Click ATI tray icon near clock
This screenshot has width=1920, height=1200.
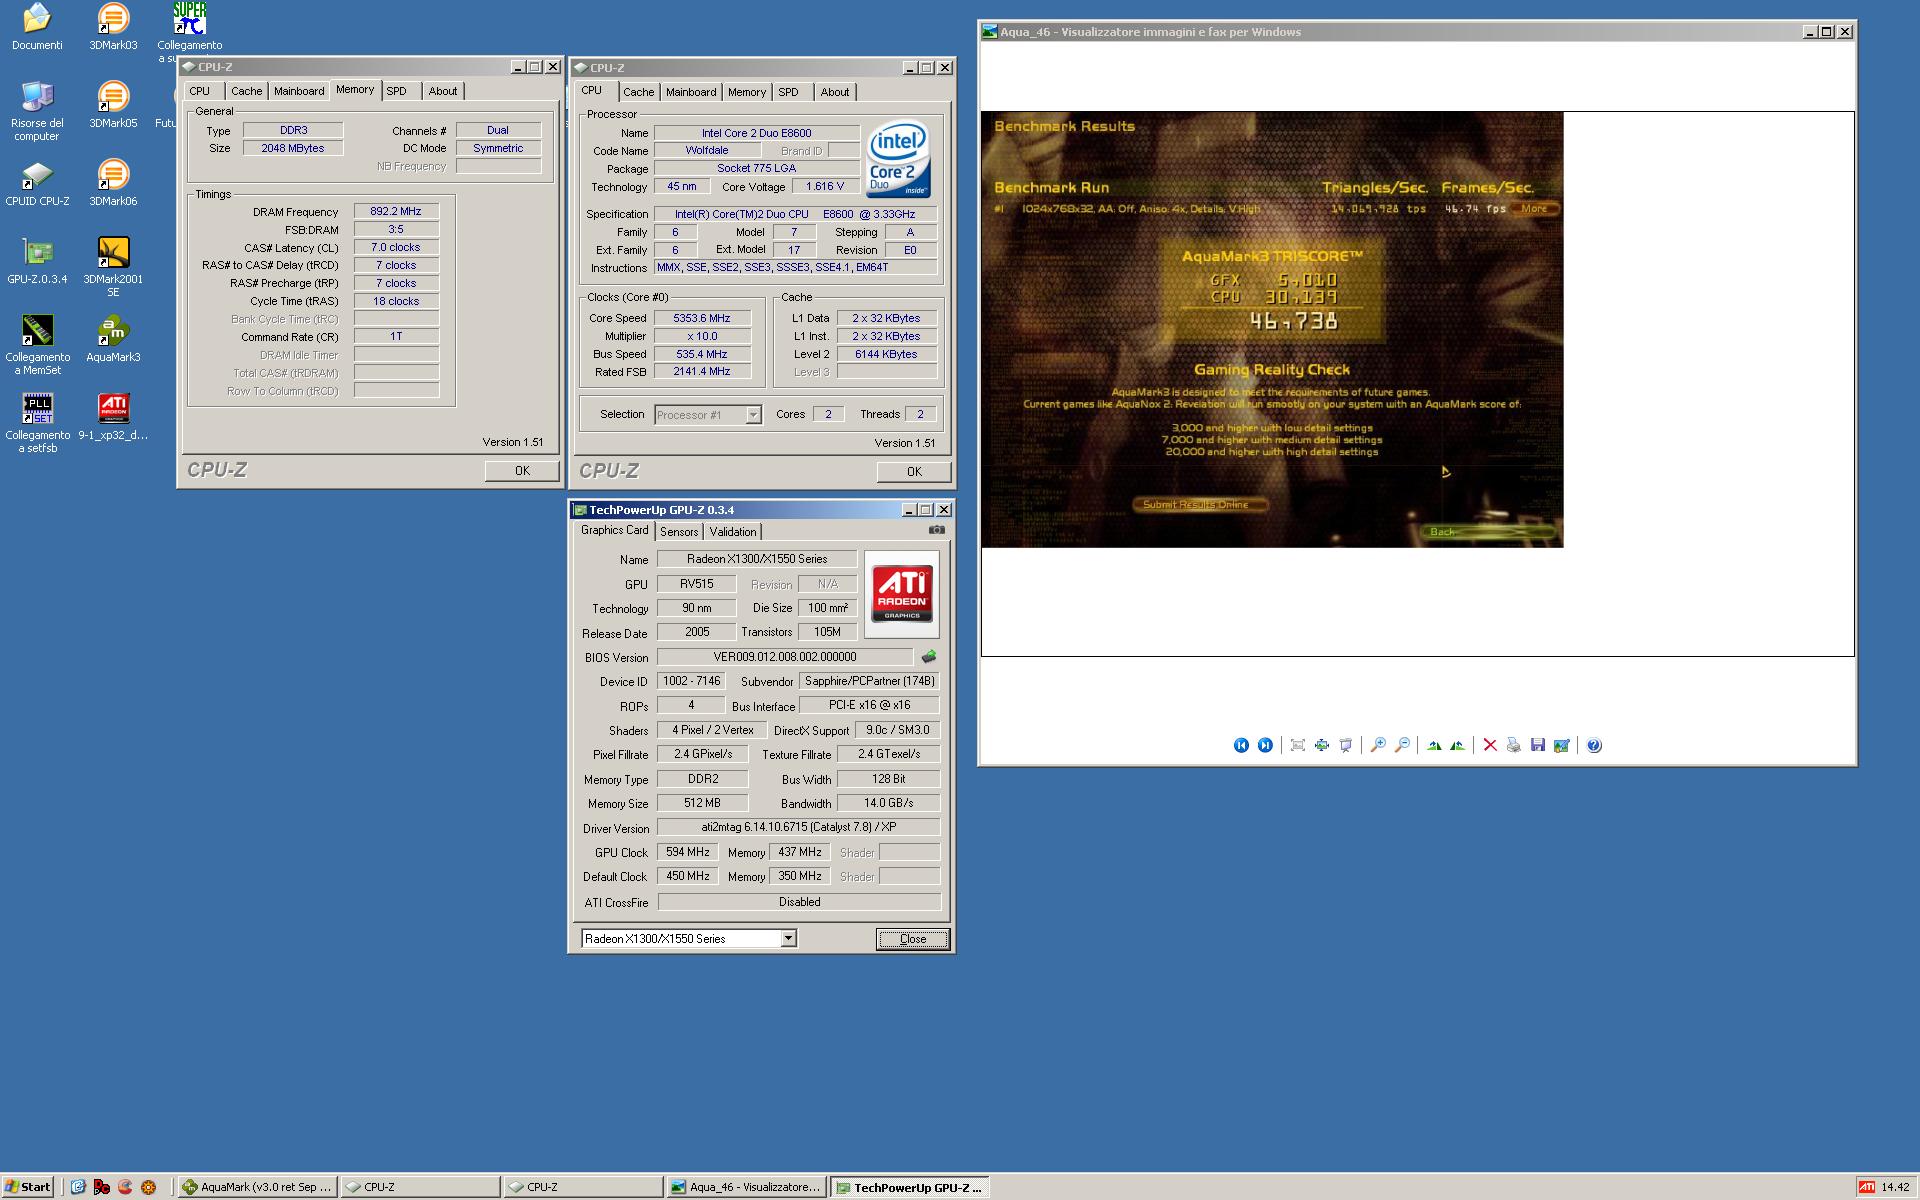1866,1187
